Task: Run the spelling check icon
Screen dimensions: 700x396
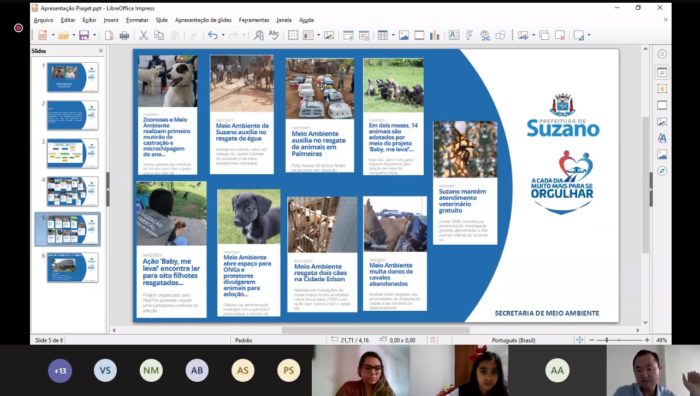Action: pyautogui.click(x=274, y=35)
